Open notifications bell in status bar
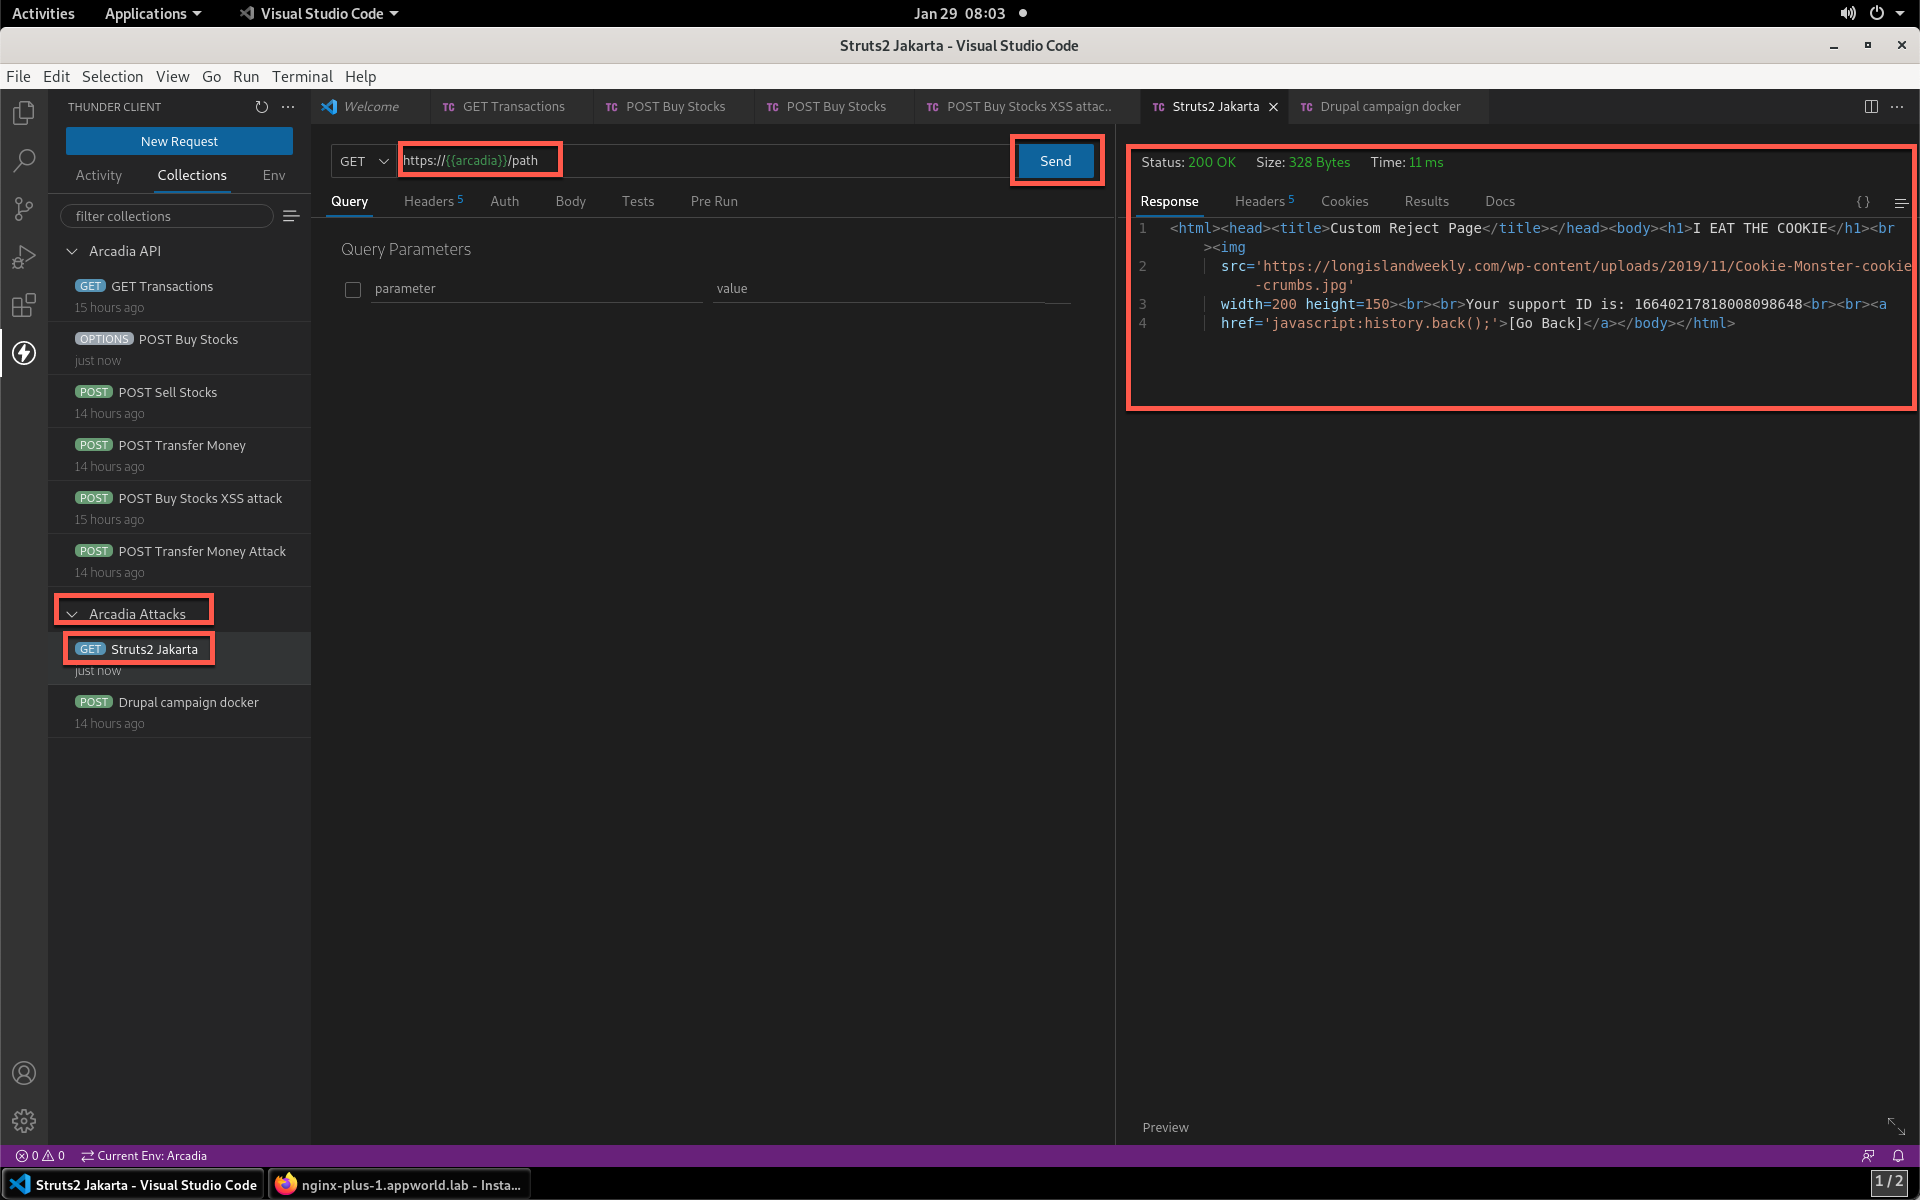Screen dimensions: 1920x1200 coord(1898,1156)
